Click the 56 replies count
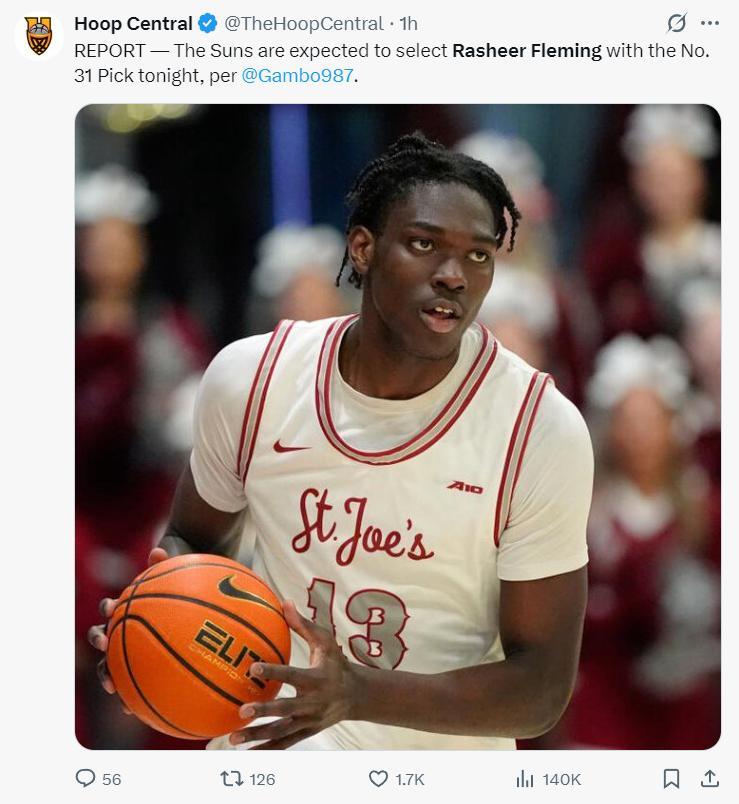This screenshot has width=739, height=804. (111, 779)
